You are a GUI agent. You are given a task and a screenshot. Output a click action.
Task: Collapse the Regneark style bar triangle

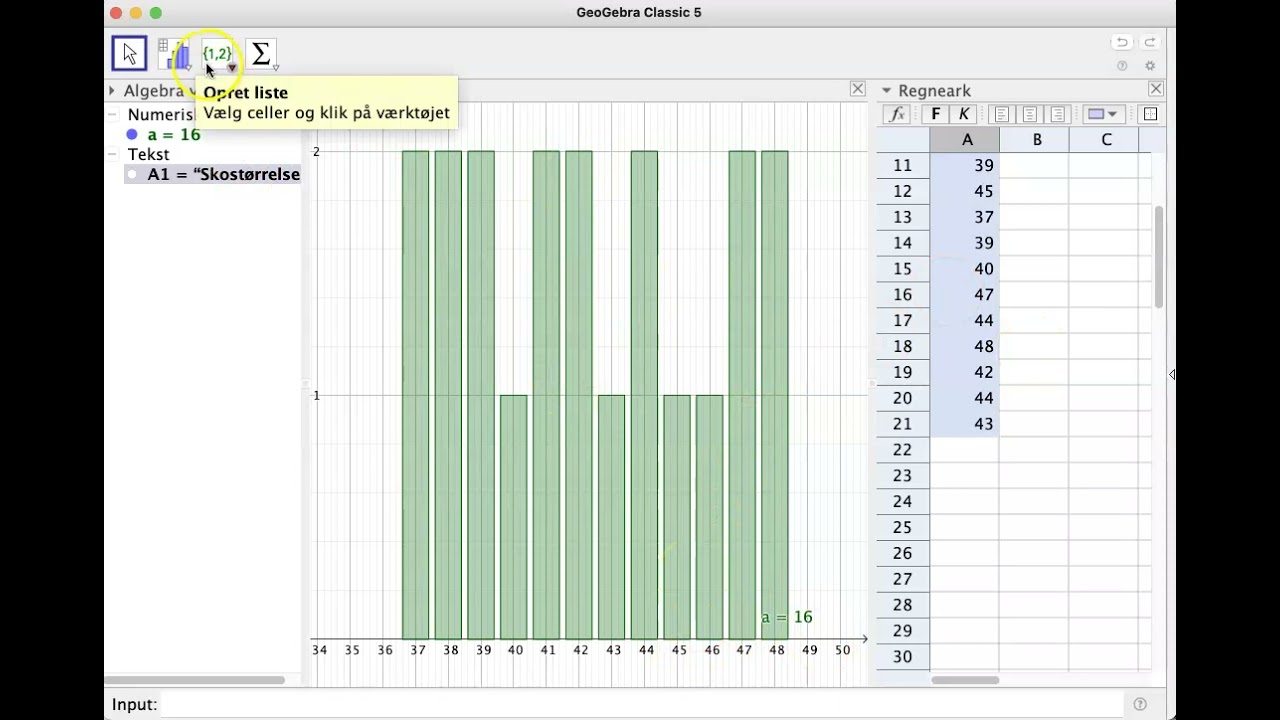886,91
